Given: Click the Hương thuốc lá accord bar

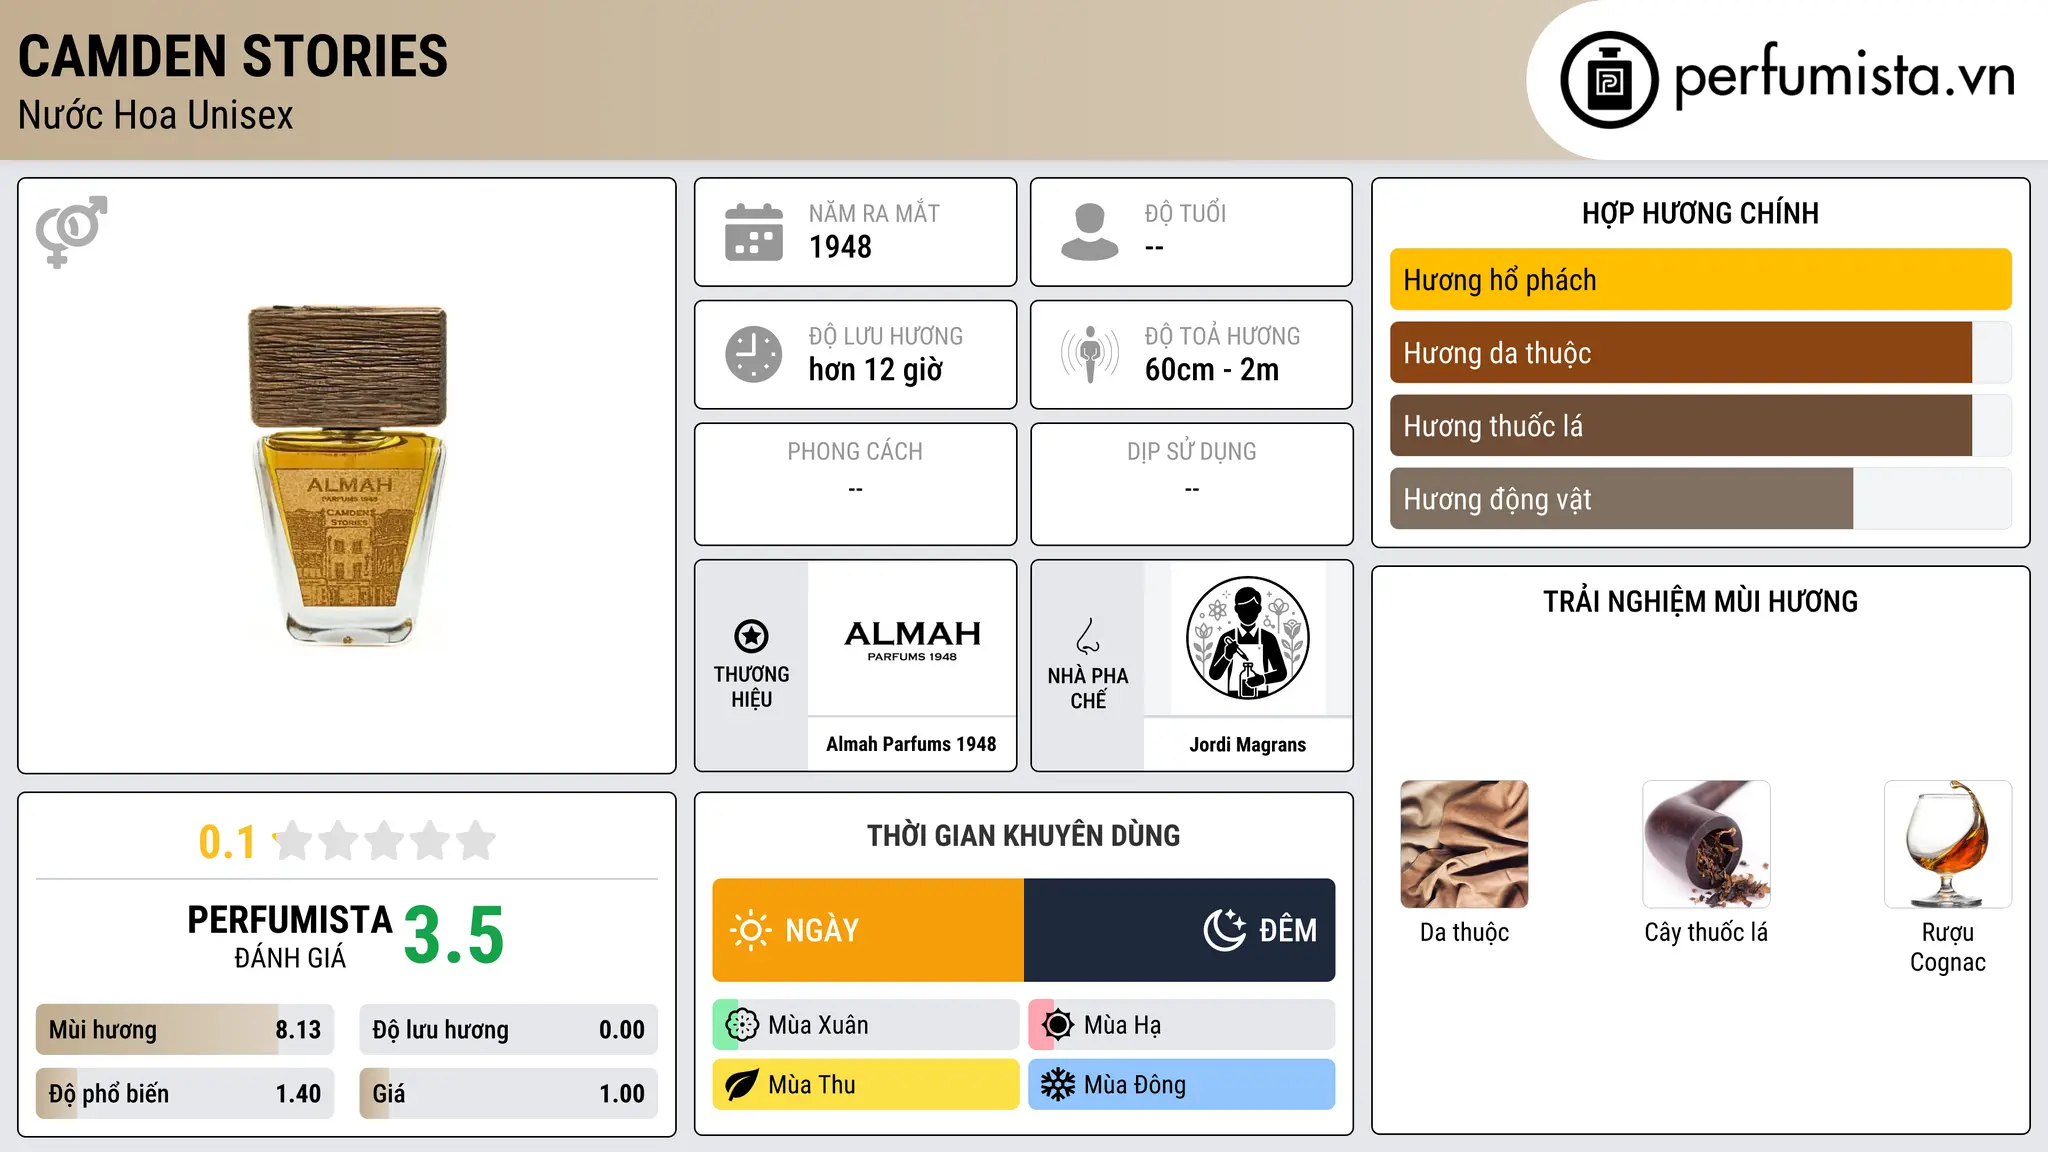Looking at the screenshot, I should (1701, 426).
